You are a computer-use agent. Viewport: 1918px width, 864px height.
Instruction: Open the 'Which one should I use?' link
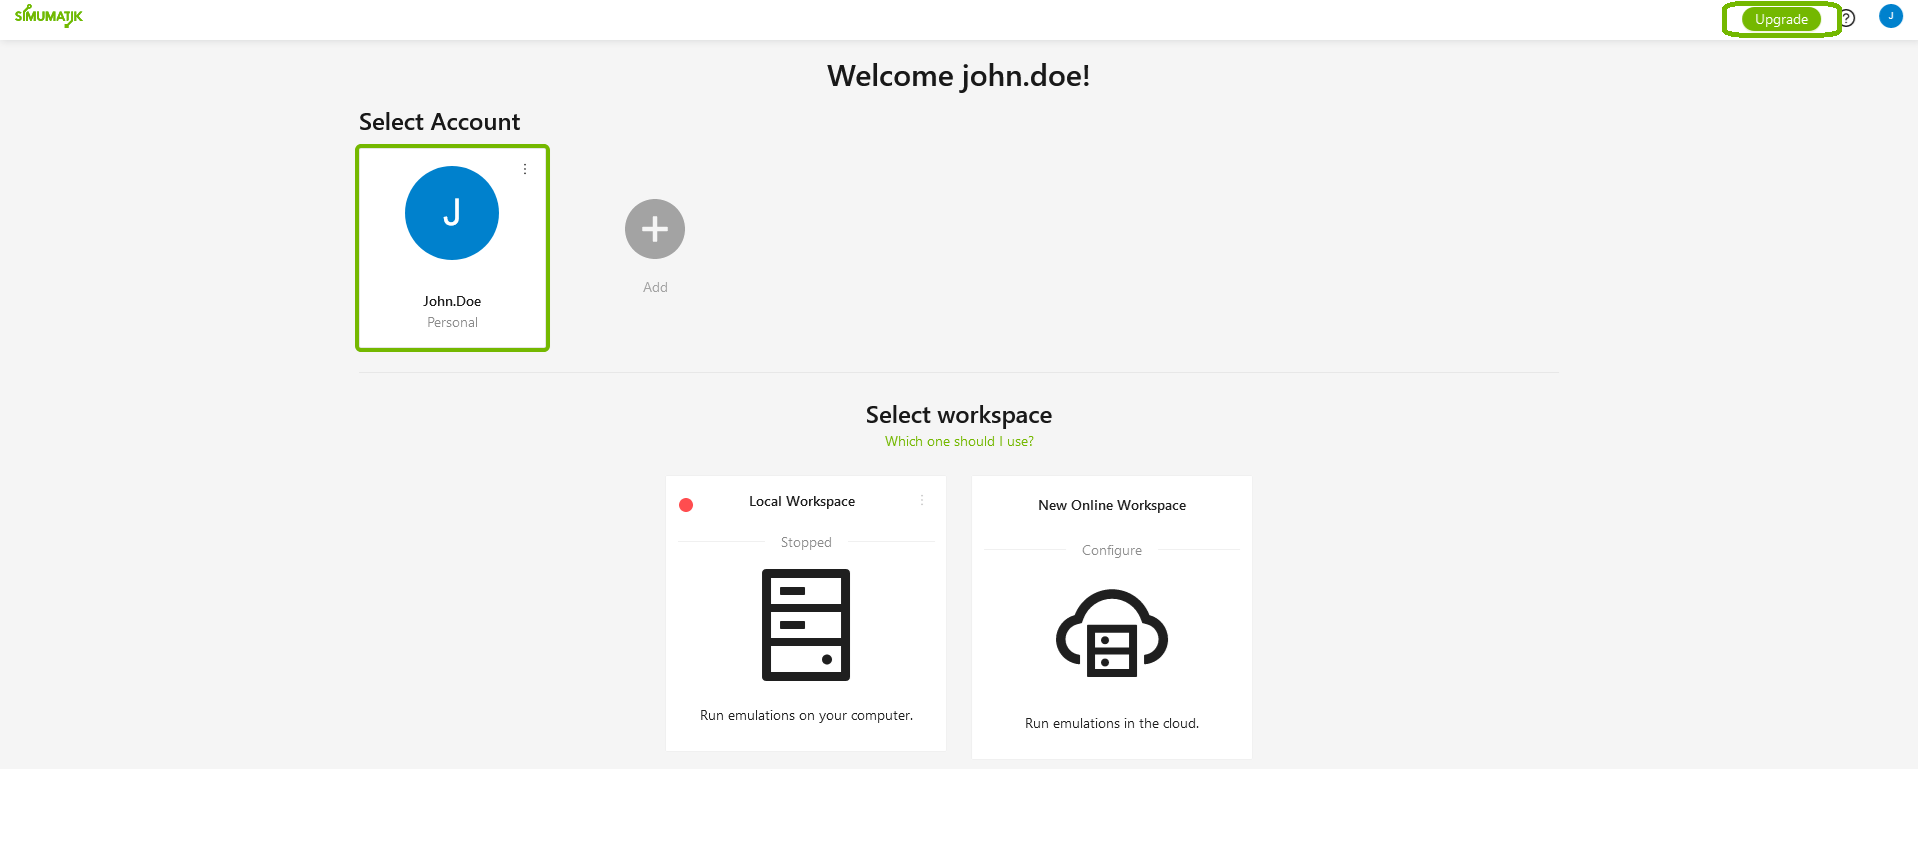959,441
